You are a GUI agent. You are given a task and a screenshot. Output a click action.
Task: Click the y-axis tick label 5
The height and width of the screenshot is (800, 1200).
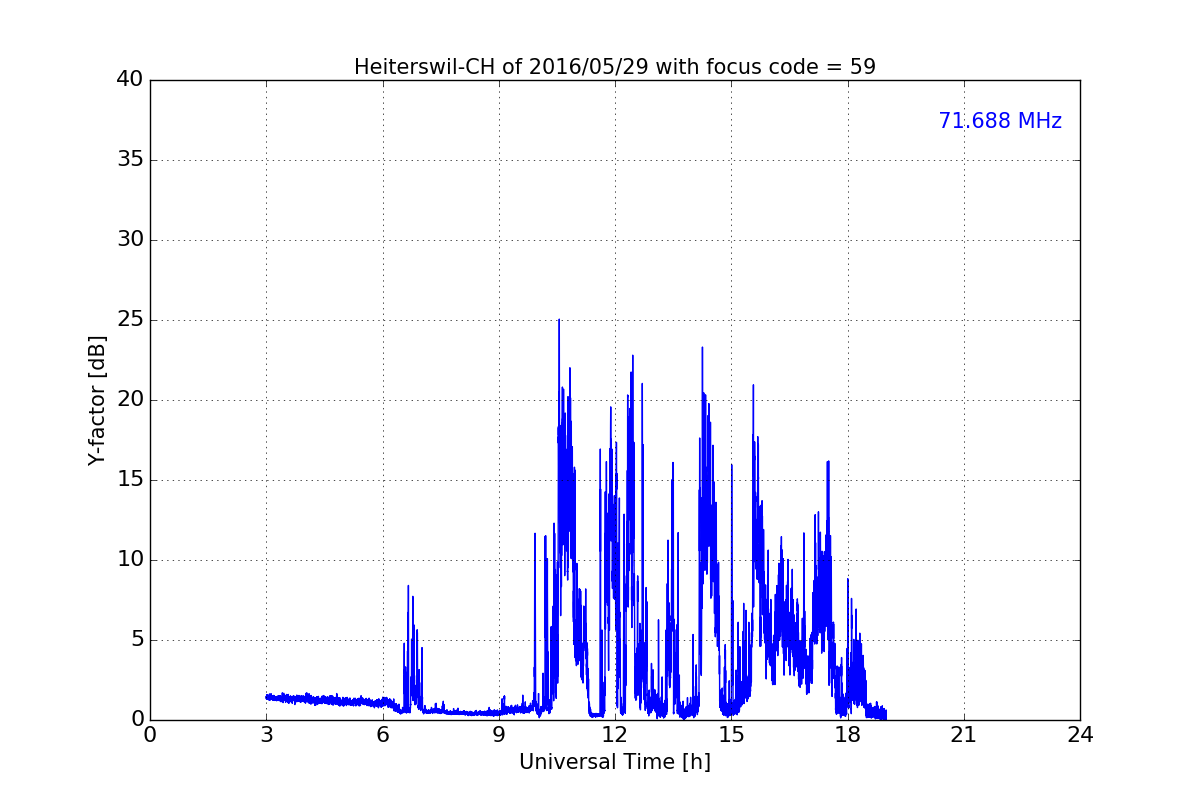137,640
